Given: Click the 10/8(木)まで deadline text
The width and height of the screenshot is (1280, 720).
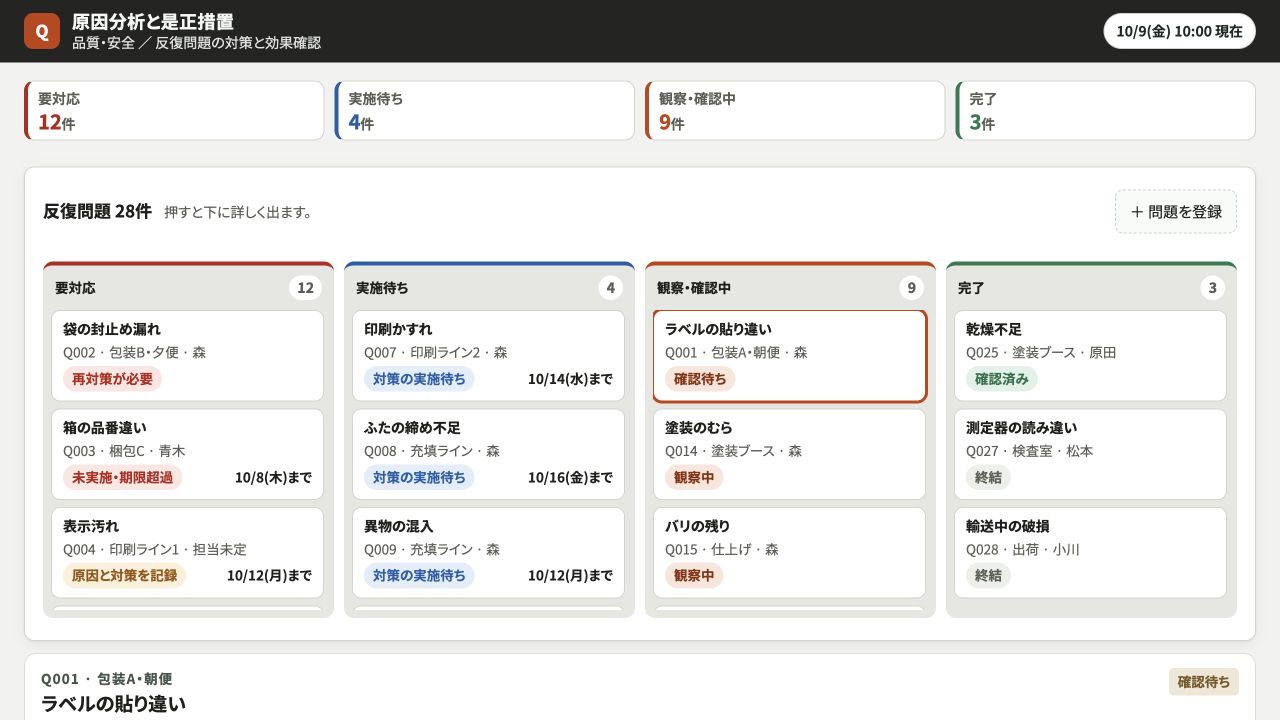Looking at the screenshot, I should [x=273, y=478].
